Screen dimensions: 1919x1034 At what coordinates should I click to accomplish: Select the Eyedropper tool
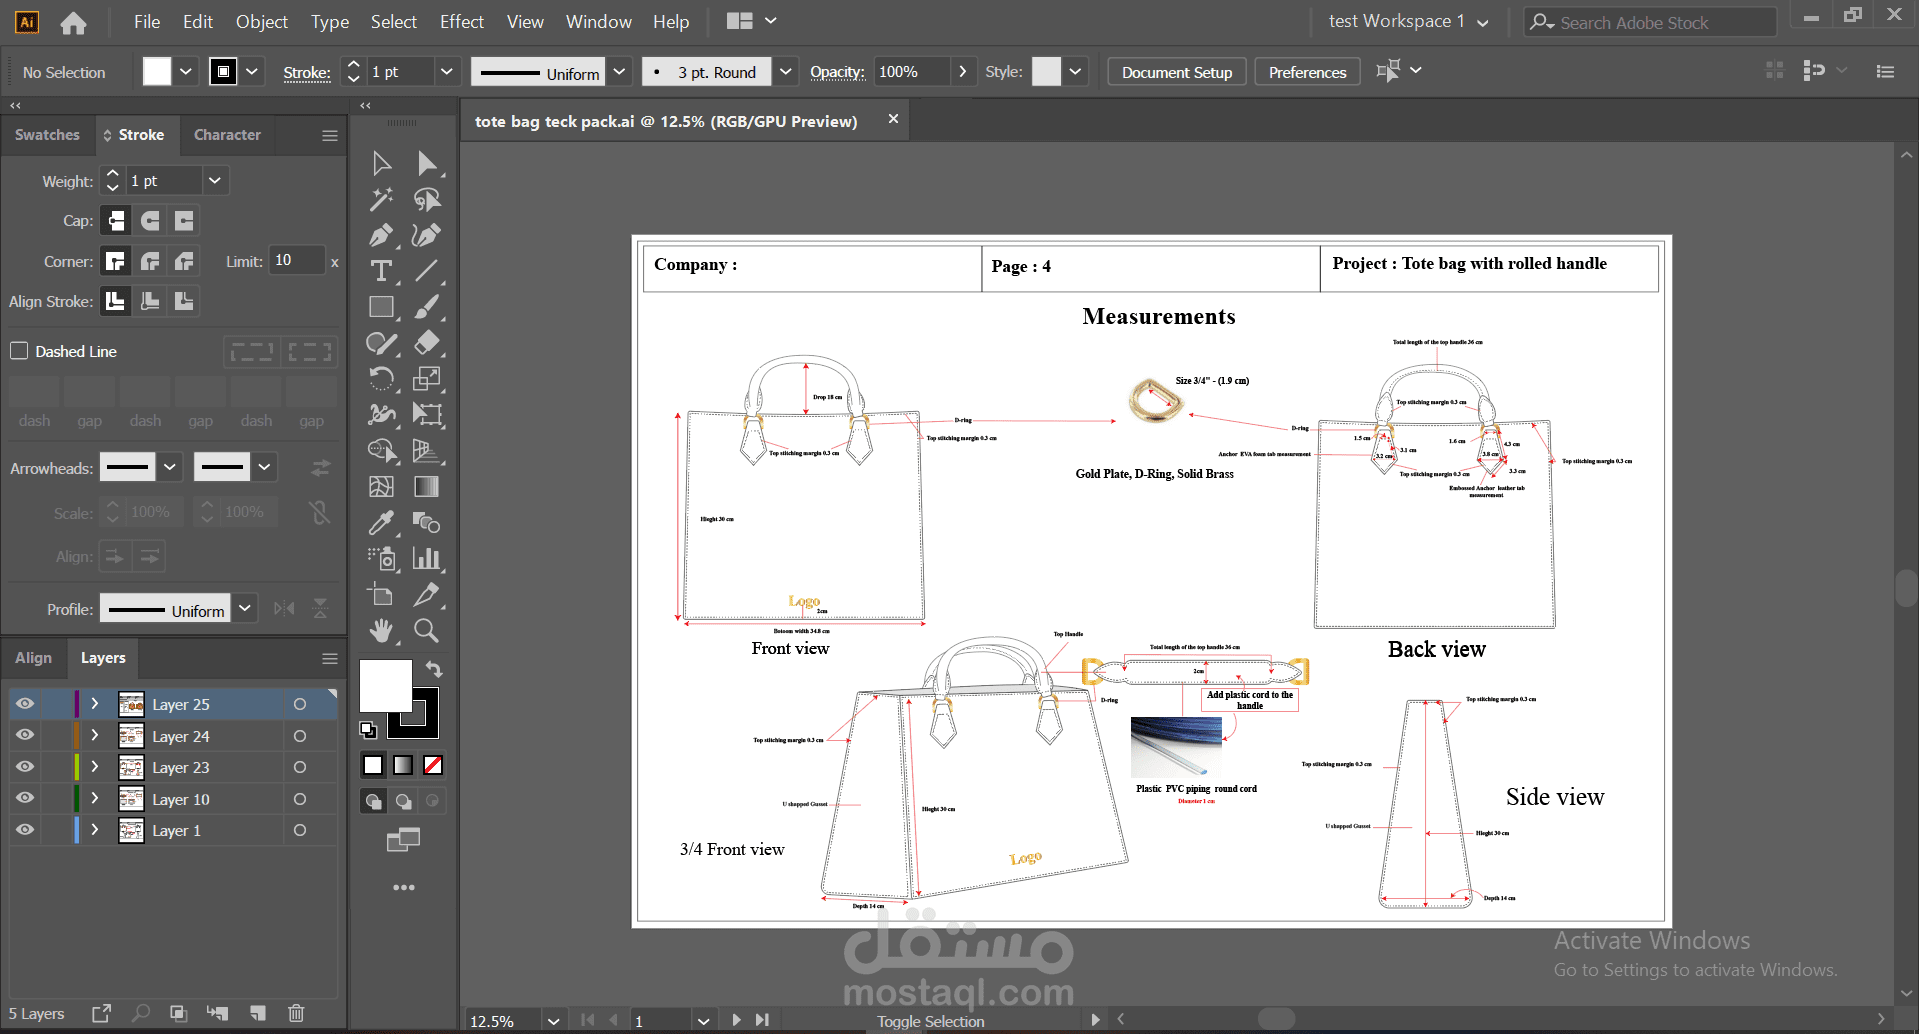(381, 523)
